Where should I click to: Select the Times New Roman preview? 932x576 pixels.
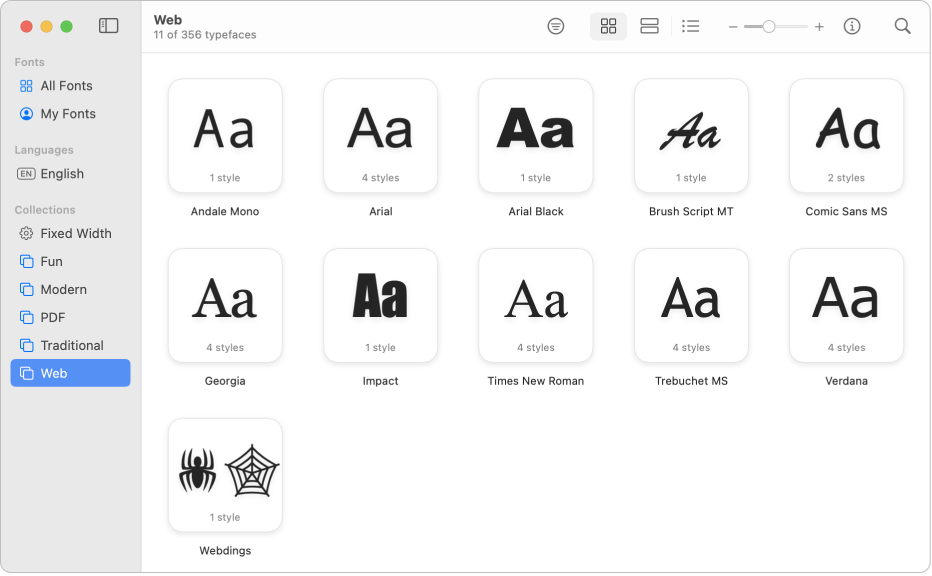[536, 306]
